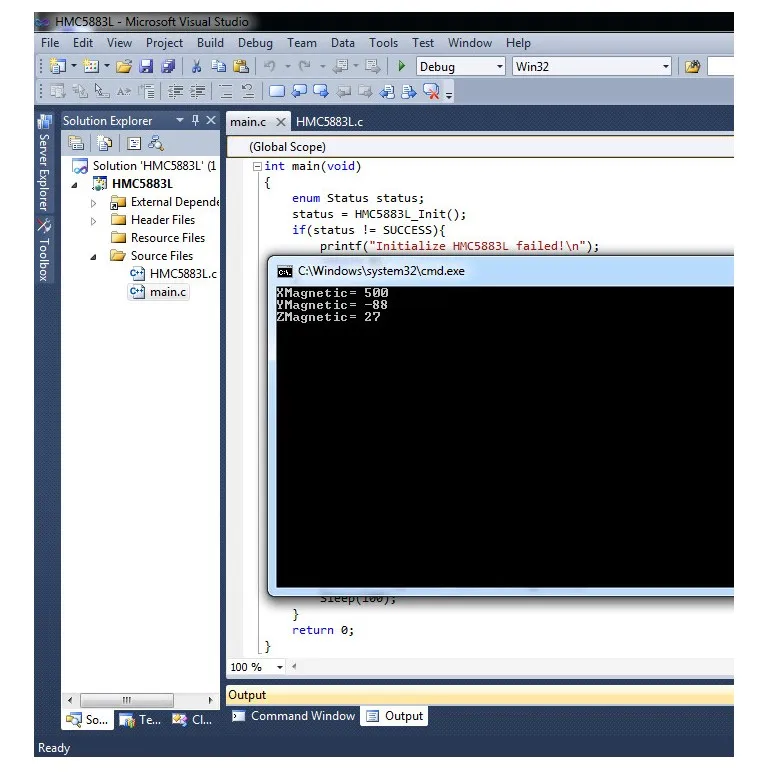The width and height of the screenshot is (774, 774).
Task: Click the Solution Explorer scroll right arrow
Action: (x=210, y=700)
